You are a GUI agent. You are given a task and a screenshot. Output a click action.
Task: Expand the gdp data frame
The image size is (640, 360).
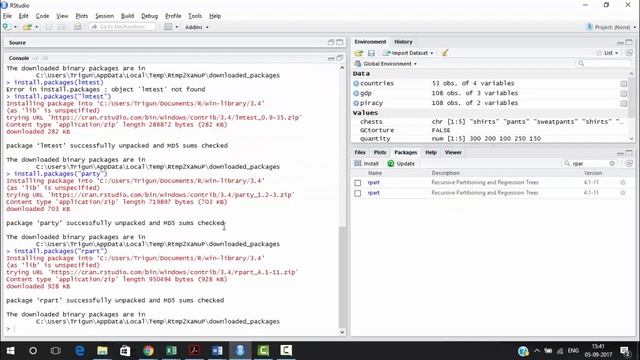pyautogui.click(x=356, y=93)
